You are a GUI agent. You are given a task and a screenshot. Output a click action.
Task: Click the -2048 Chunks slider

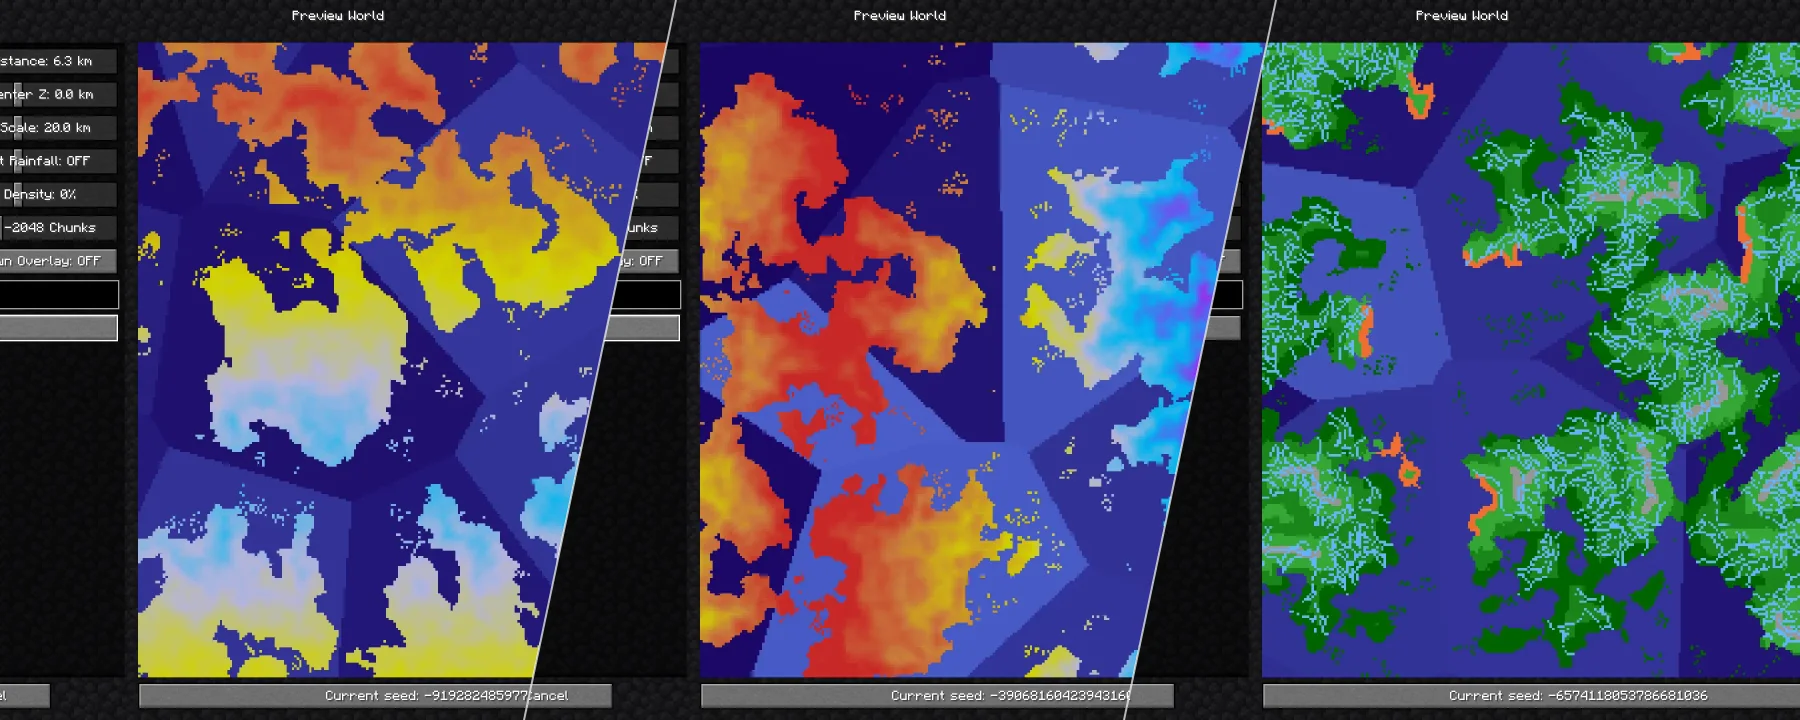[58, 228]
